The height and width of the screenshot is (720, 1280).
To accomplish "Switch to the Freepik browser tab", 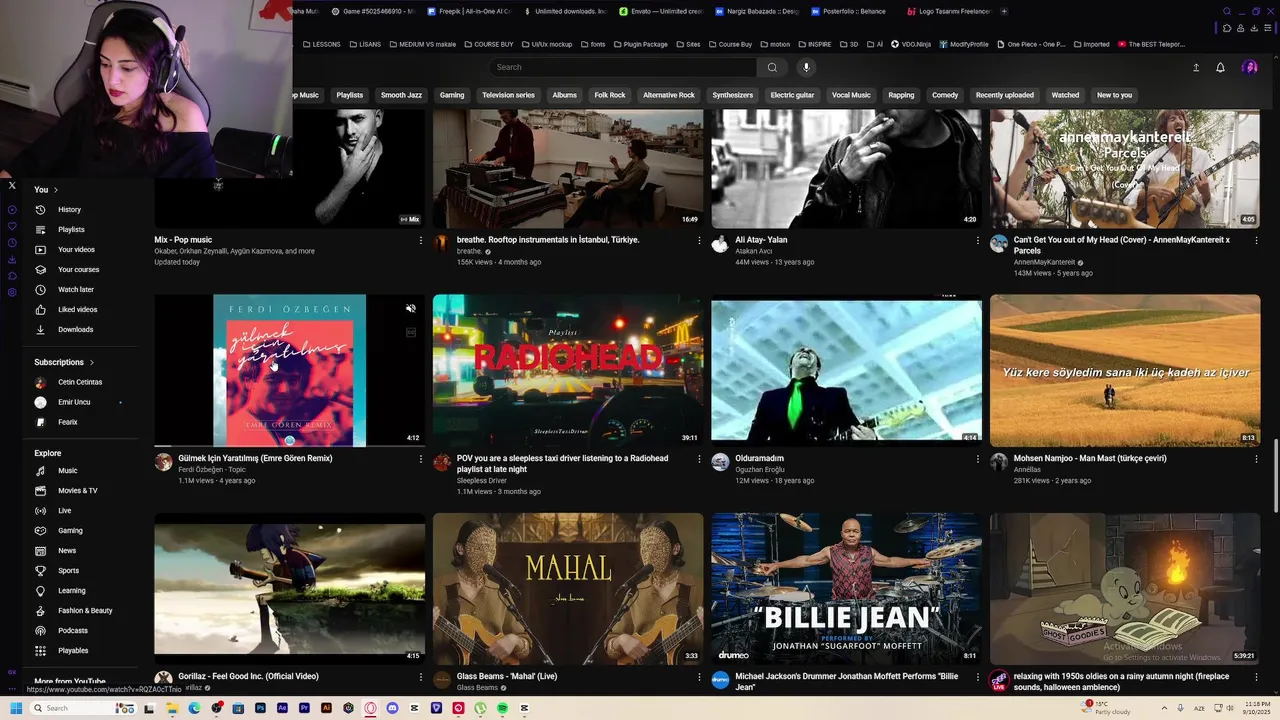I will 468,11.
